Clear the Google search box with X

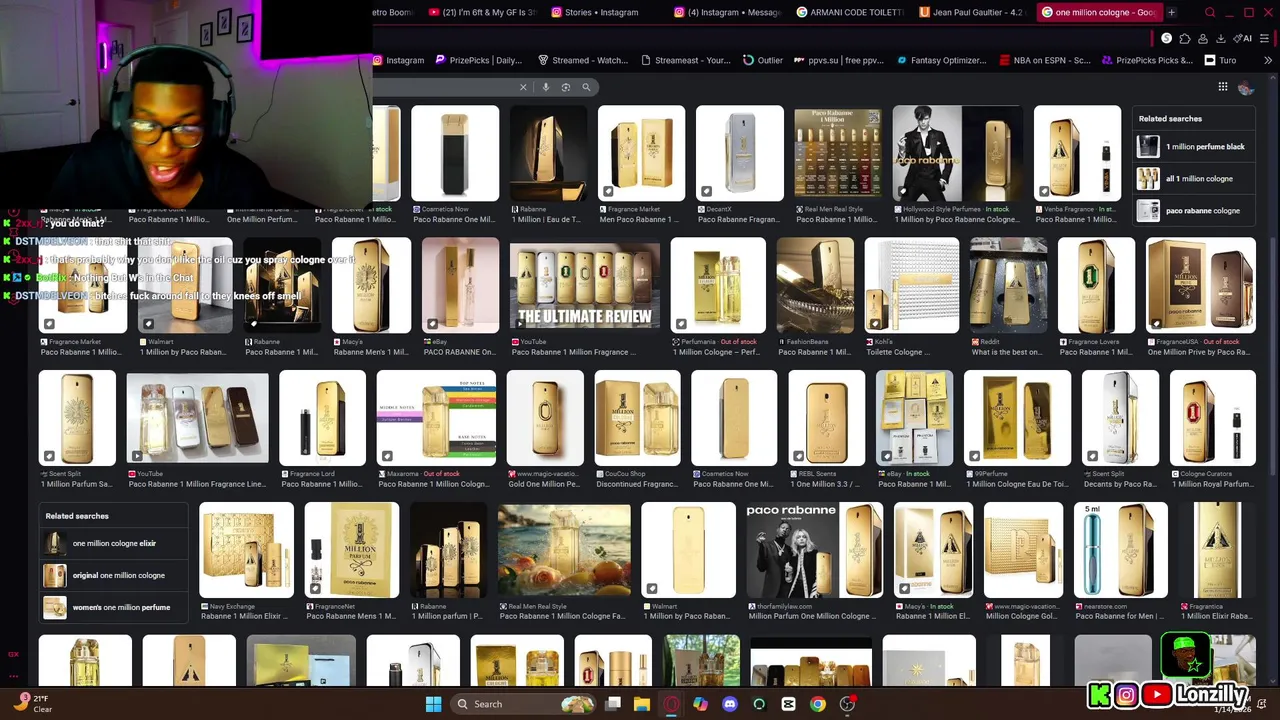[523, 87]
